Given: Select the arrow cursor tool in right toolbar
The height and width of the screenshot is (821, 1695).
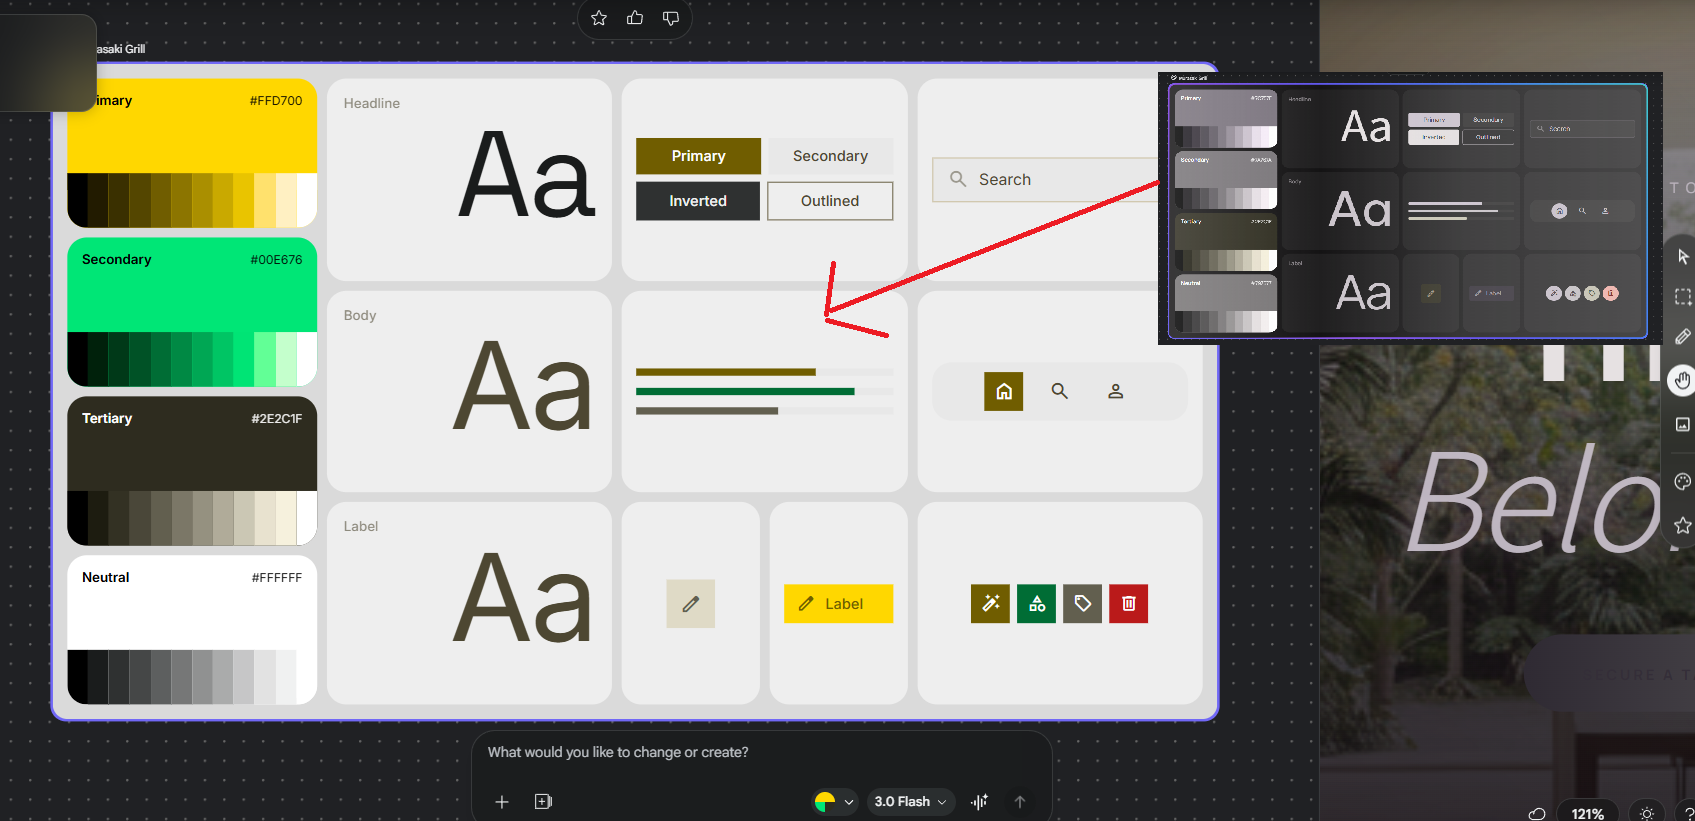Looking at the screenshot, I should 1683,257.
